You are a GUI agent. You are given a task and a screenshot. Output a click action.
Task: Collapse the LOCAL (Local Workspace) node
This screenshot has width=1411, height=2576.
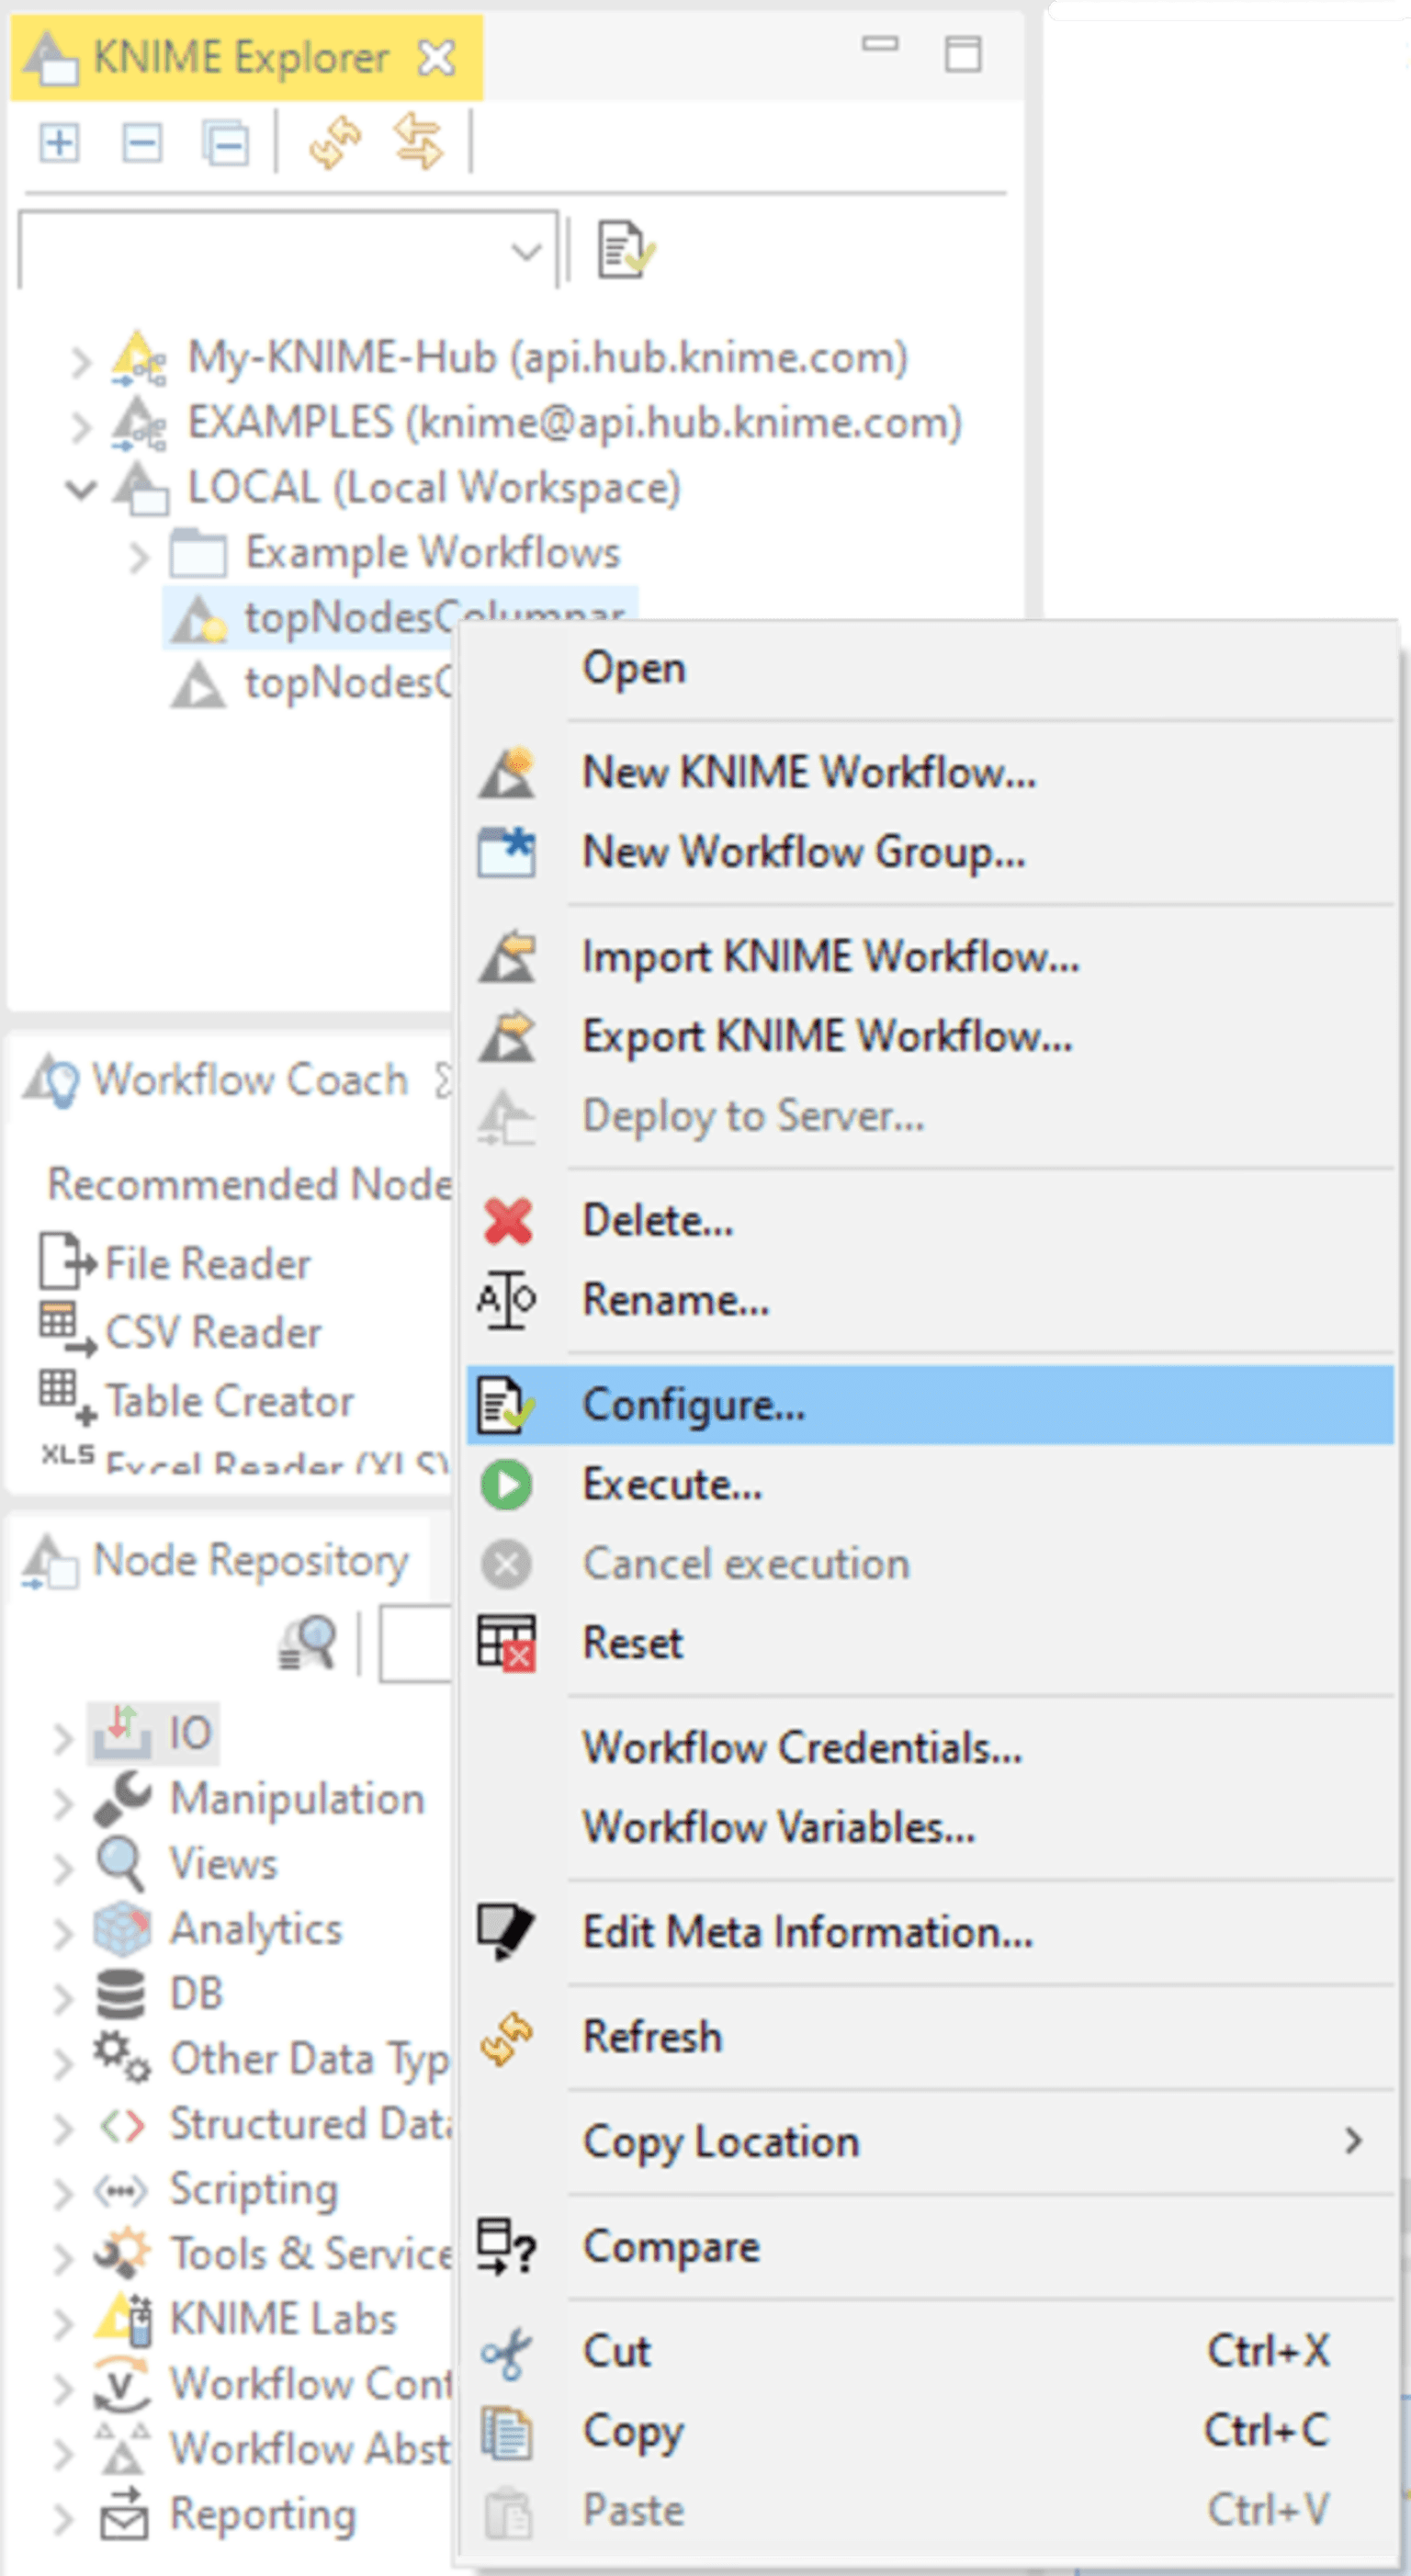(x=81, y=489)
